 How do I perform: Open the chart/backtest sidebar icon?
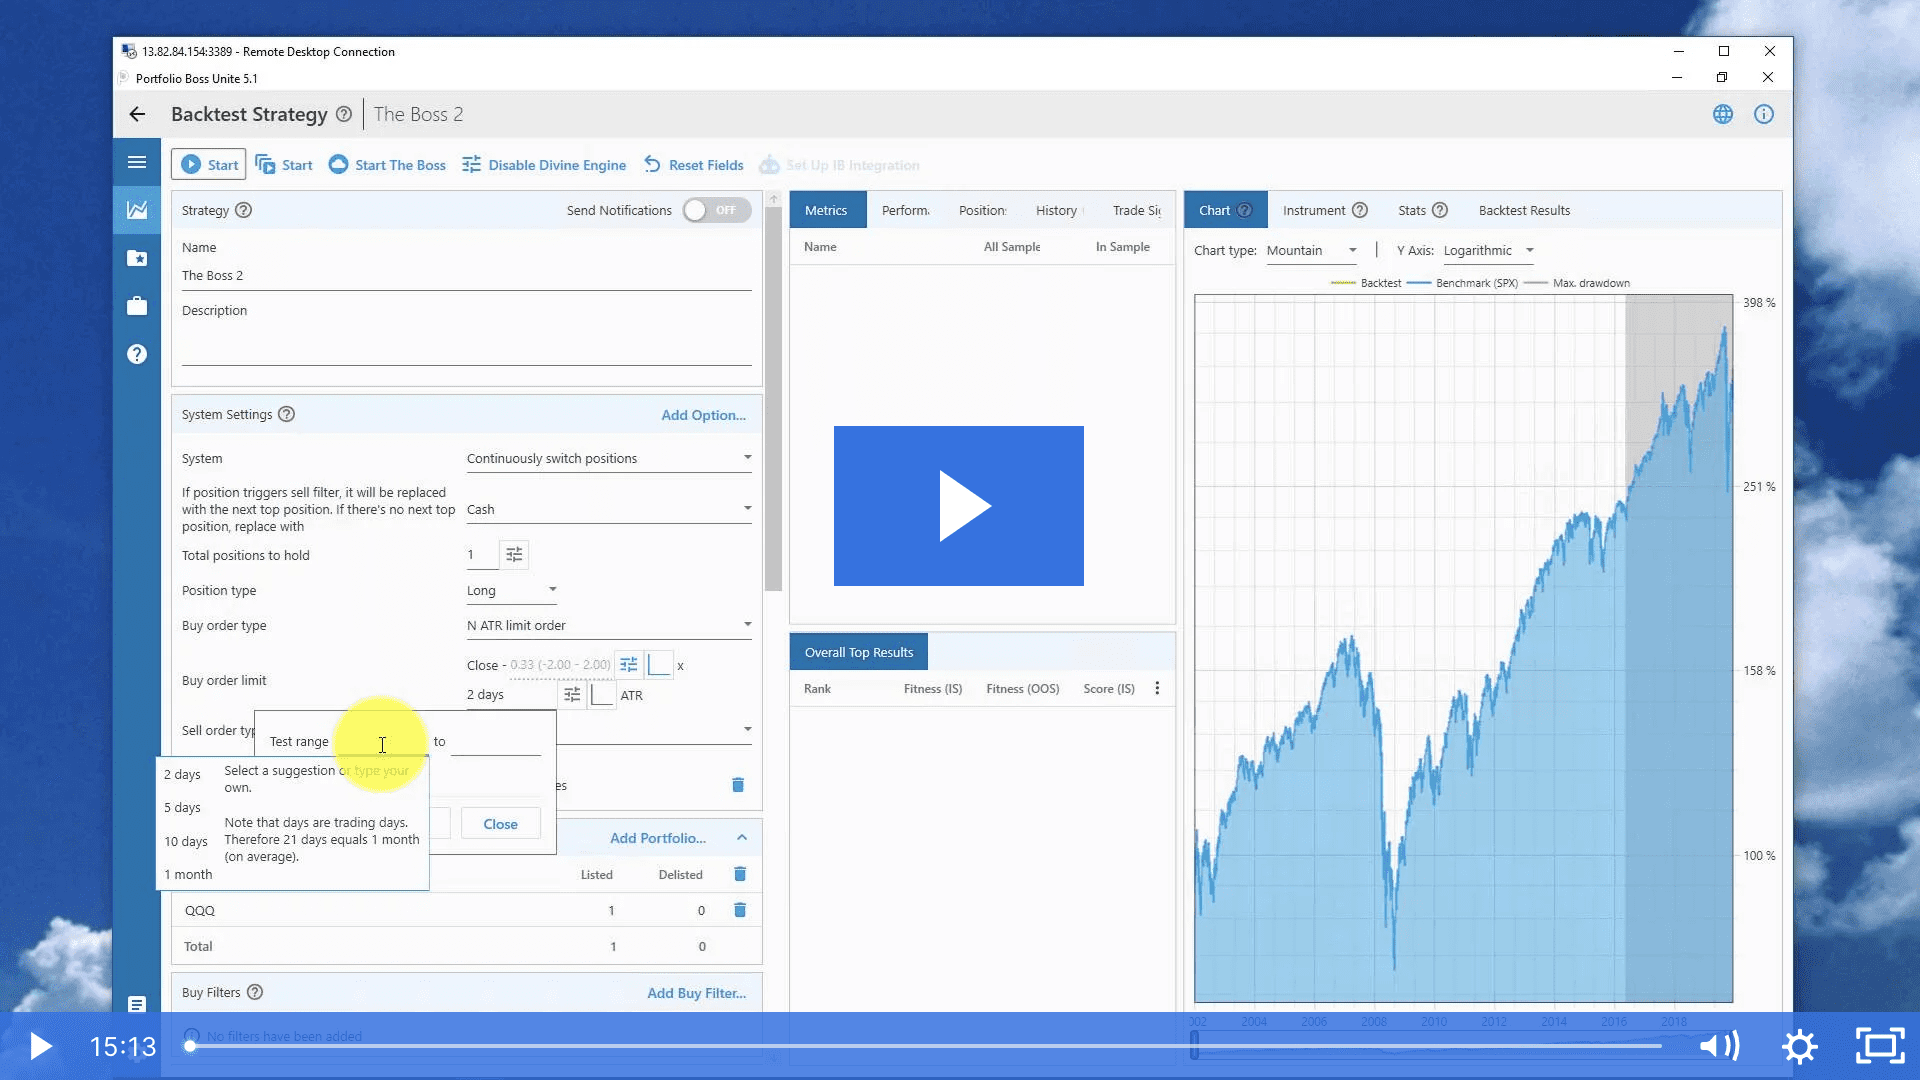(137, 210)
